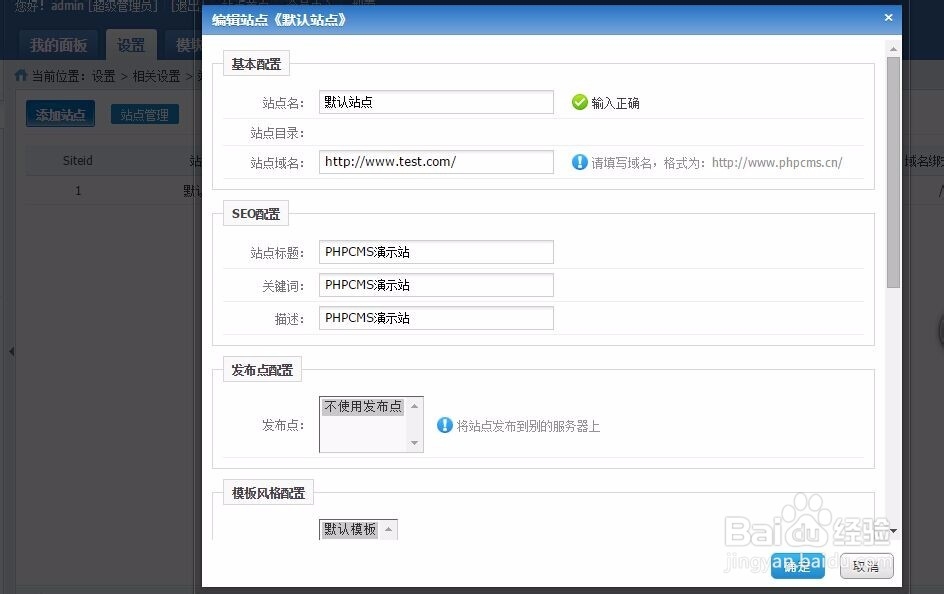
Task: Click the info icon beside the 发布点 list
Action: 444,425
